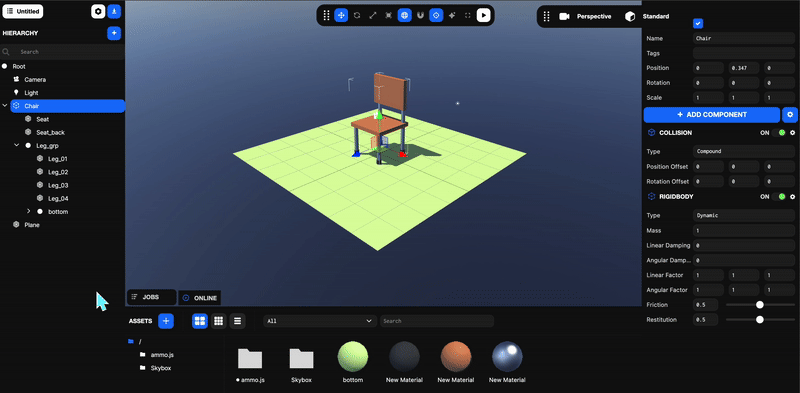The width and height of the screenshot is (800, 393).
Task: Select the Seat entity
Action: tap(42, 119)
